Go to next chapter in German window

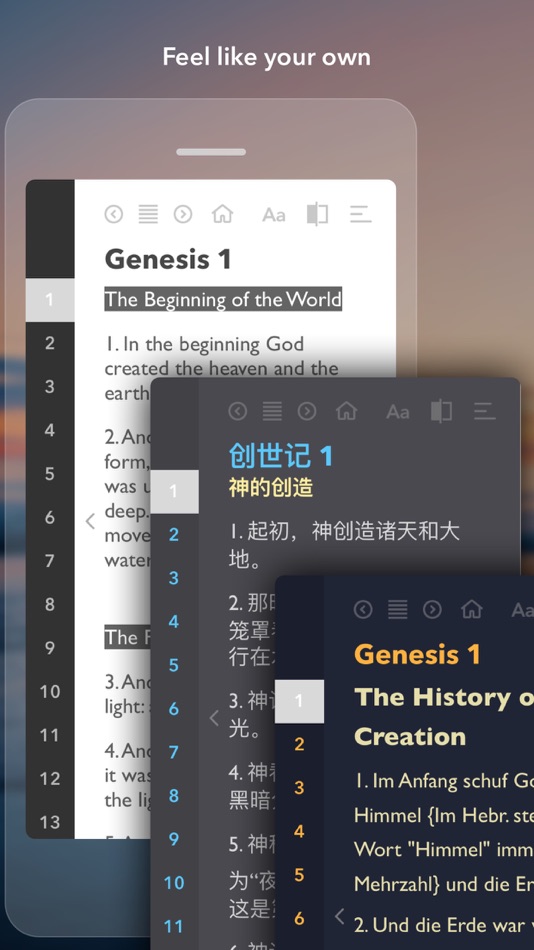(x=432, y=609)
